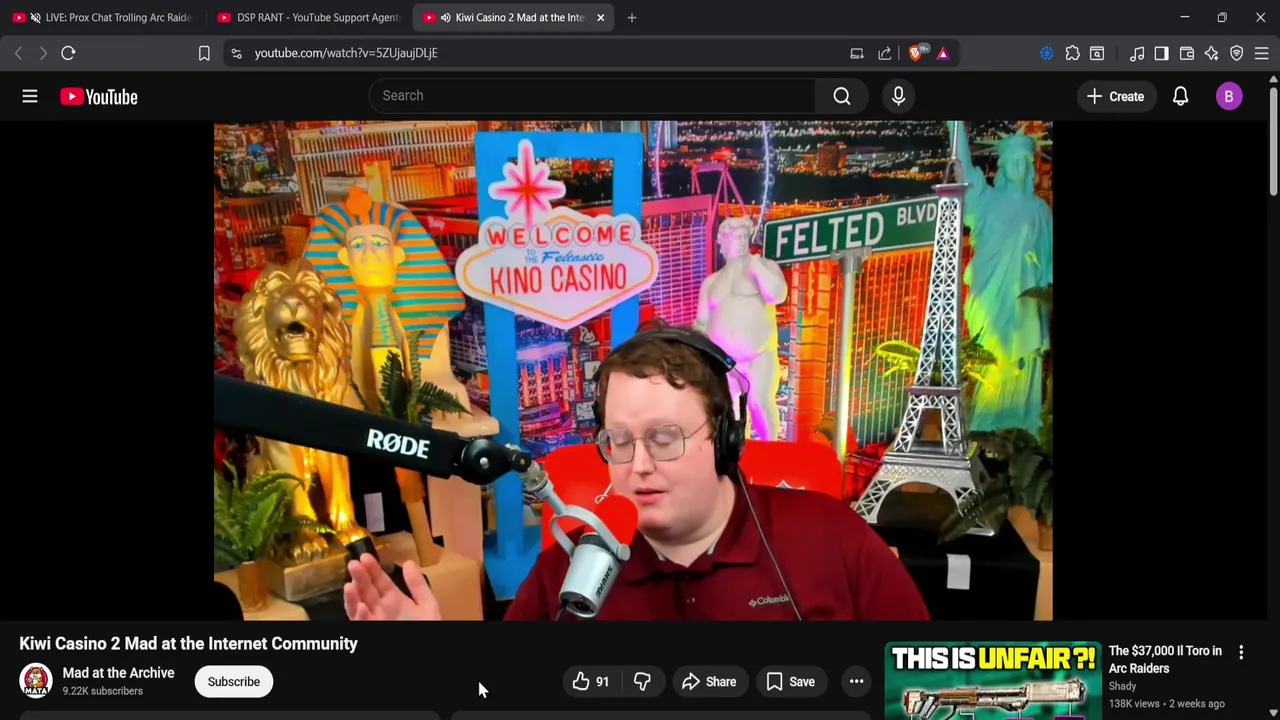View site information icon in address bar
1280x720 pixels.
click(x=236, y=53)
